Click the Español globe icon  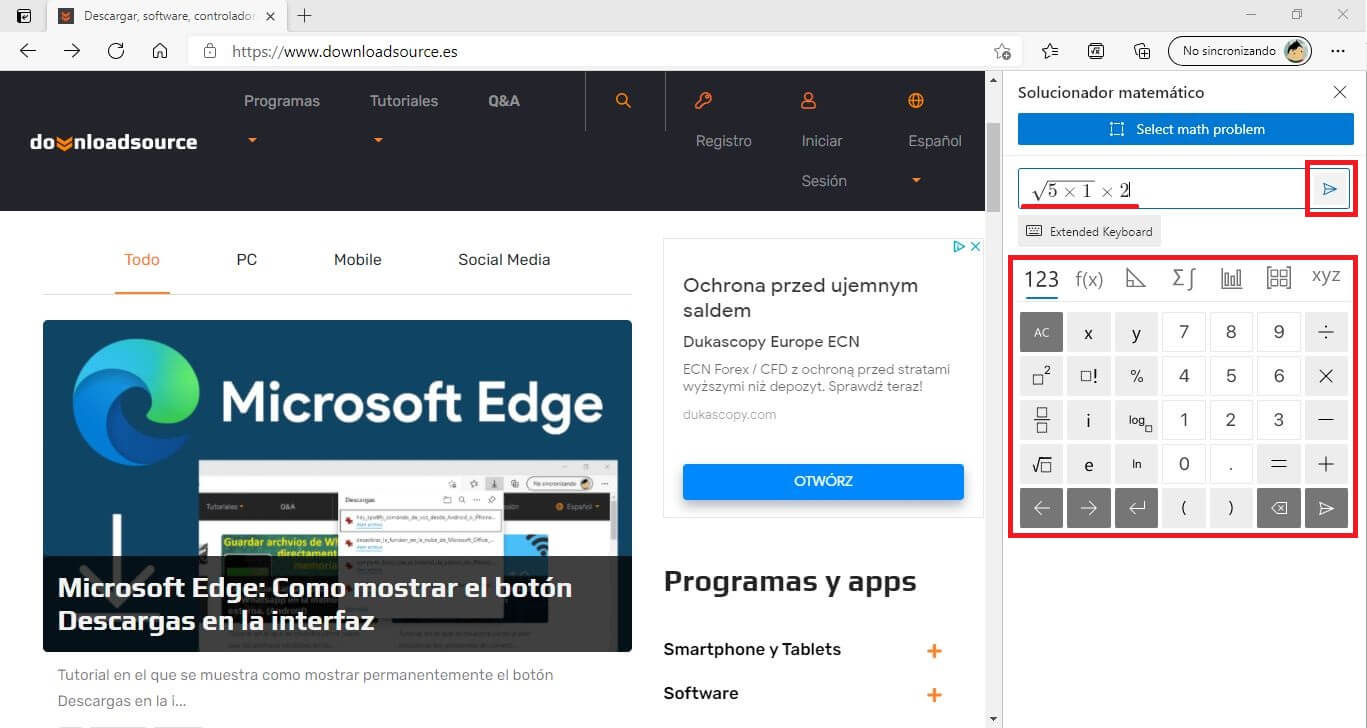click(x=915, y=101)
